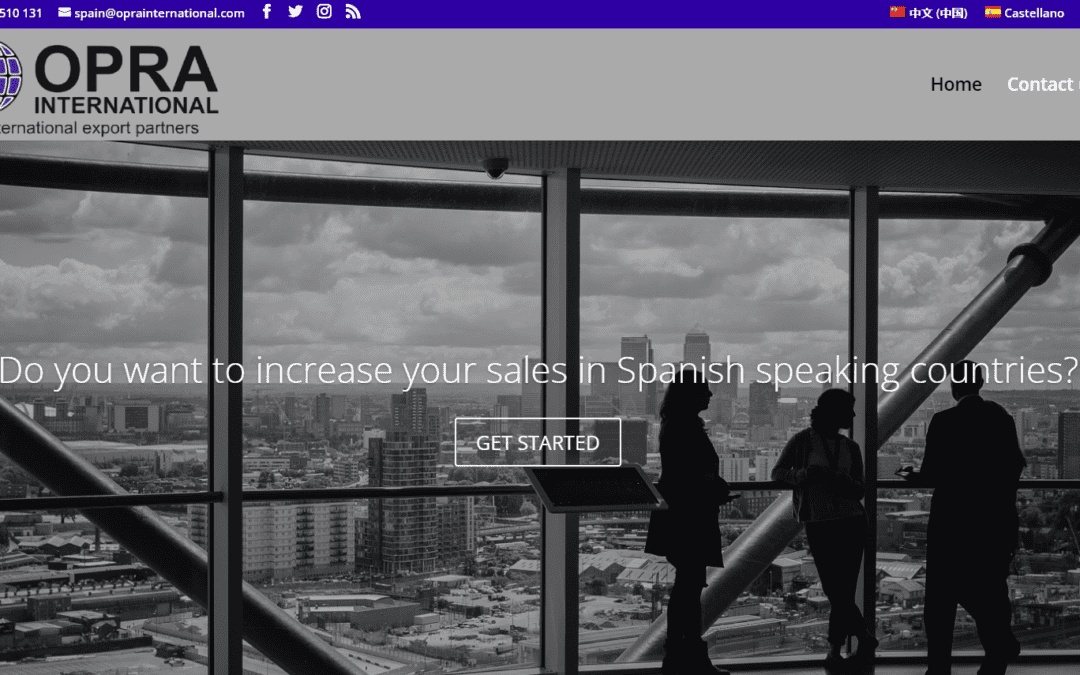Click the INTERNATIONAL word in logo
1080x675 pixels.
pyautogui.click(x=126, y=105)
